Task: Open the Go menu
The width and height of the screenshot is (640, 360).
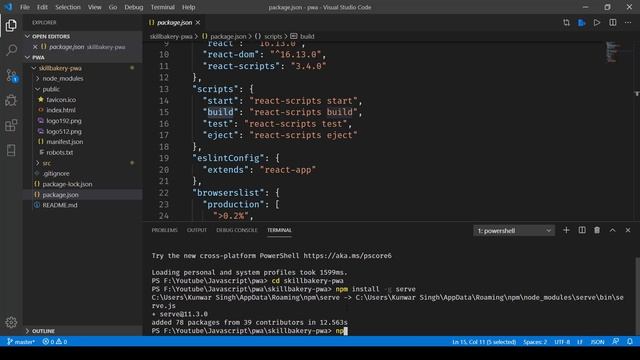Action: (x=113, y=7)
